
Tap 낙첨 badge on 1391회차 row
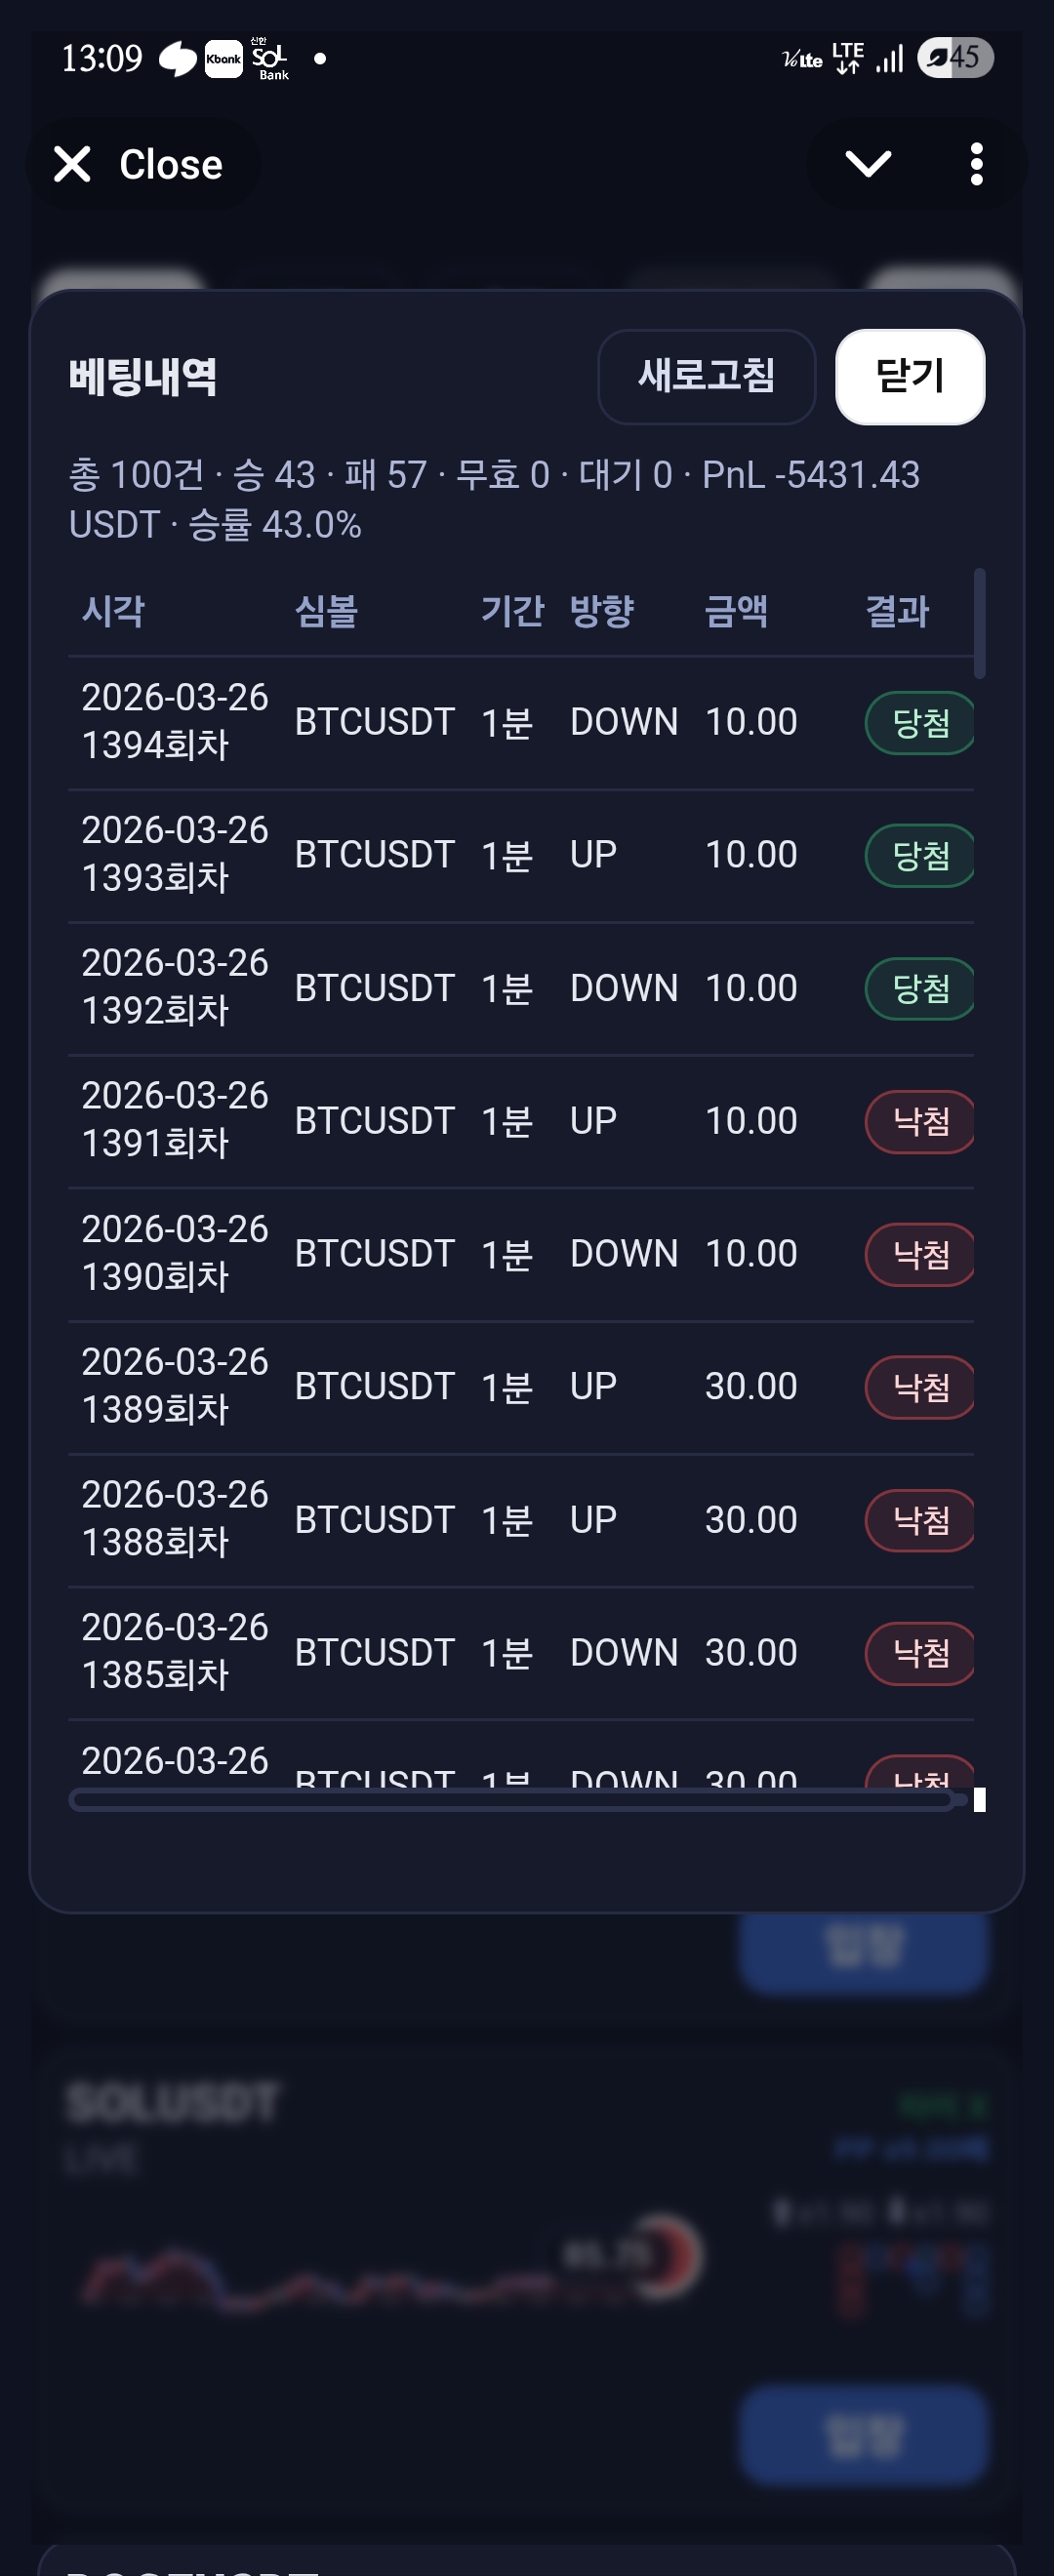pos(919,1121)
